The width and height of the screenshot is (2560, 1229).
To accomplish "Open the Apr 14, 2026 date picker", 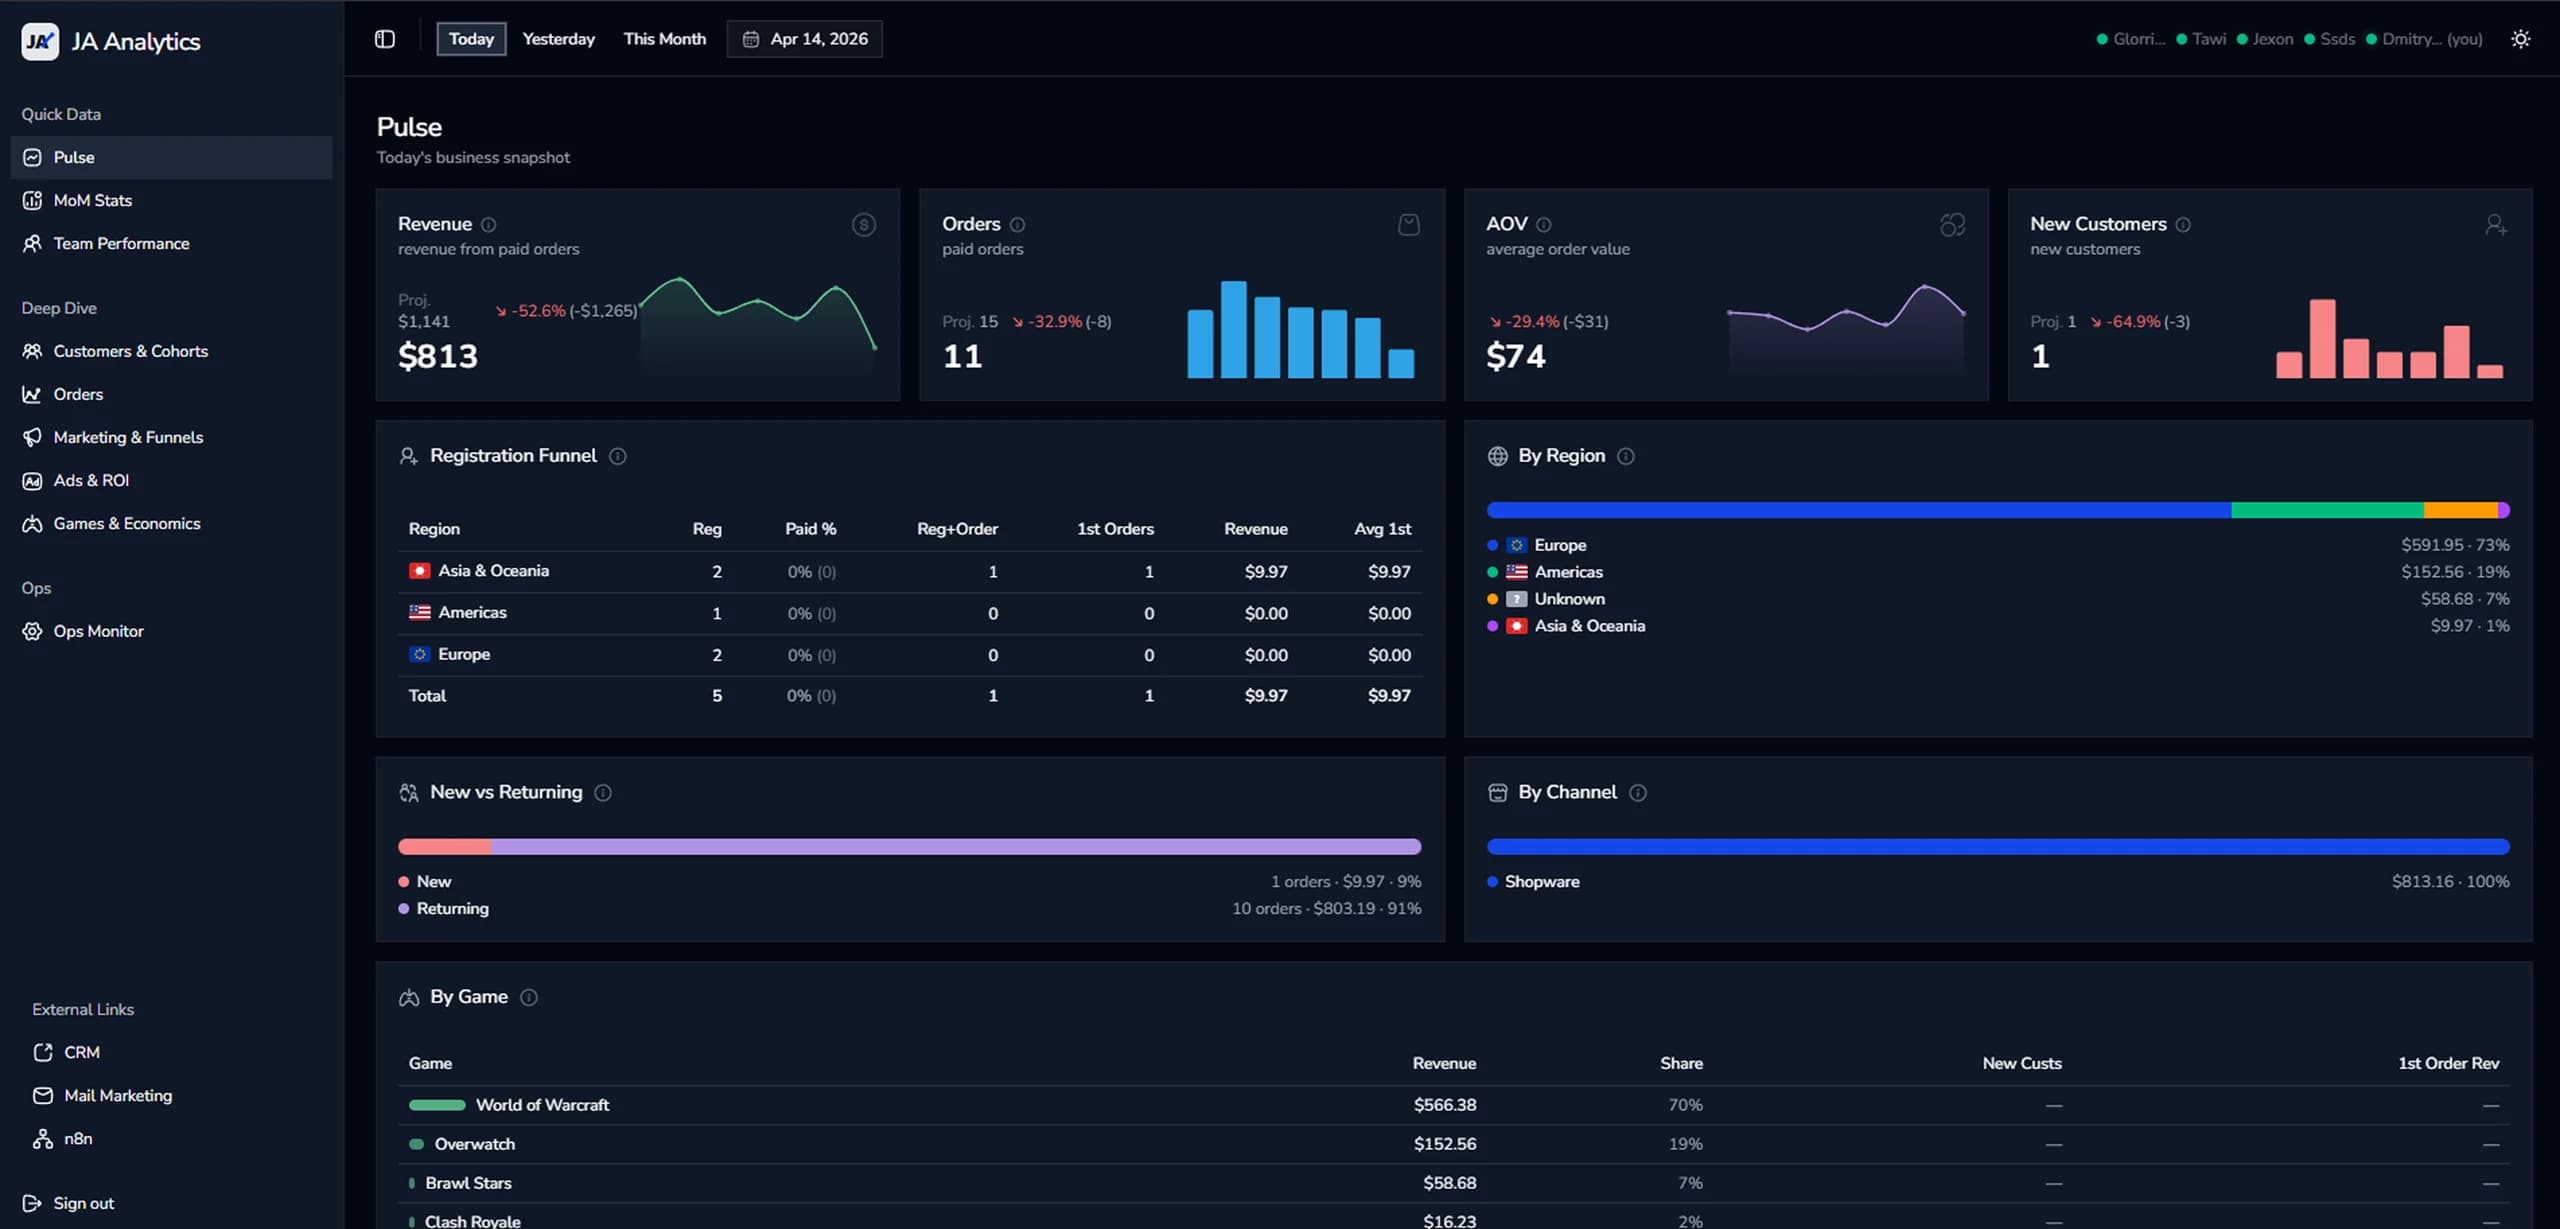I will [x=805, y=39].
